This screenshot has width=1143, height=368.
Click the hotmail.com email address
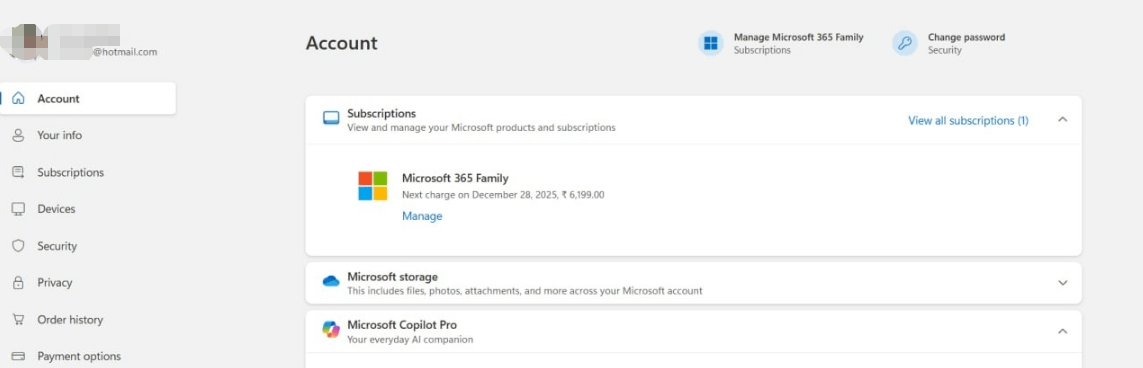pos(125,52)
